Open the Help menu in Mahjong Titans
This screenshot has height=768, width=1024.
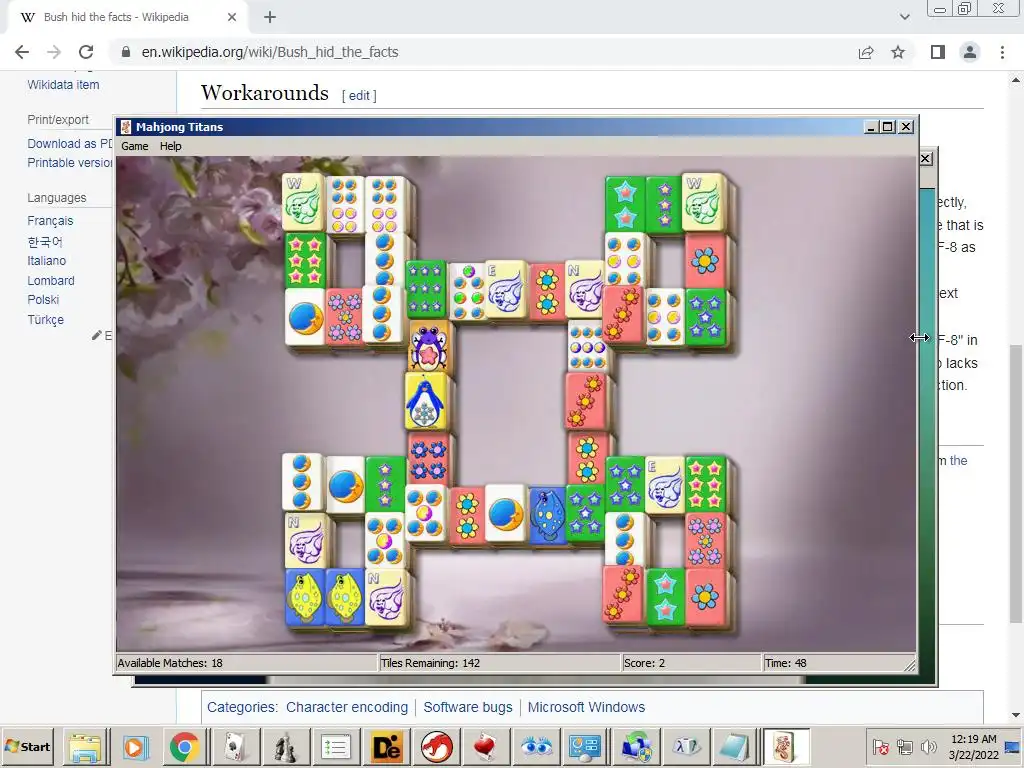pyautogui.click(x=170, y=146)
